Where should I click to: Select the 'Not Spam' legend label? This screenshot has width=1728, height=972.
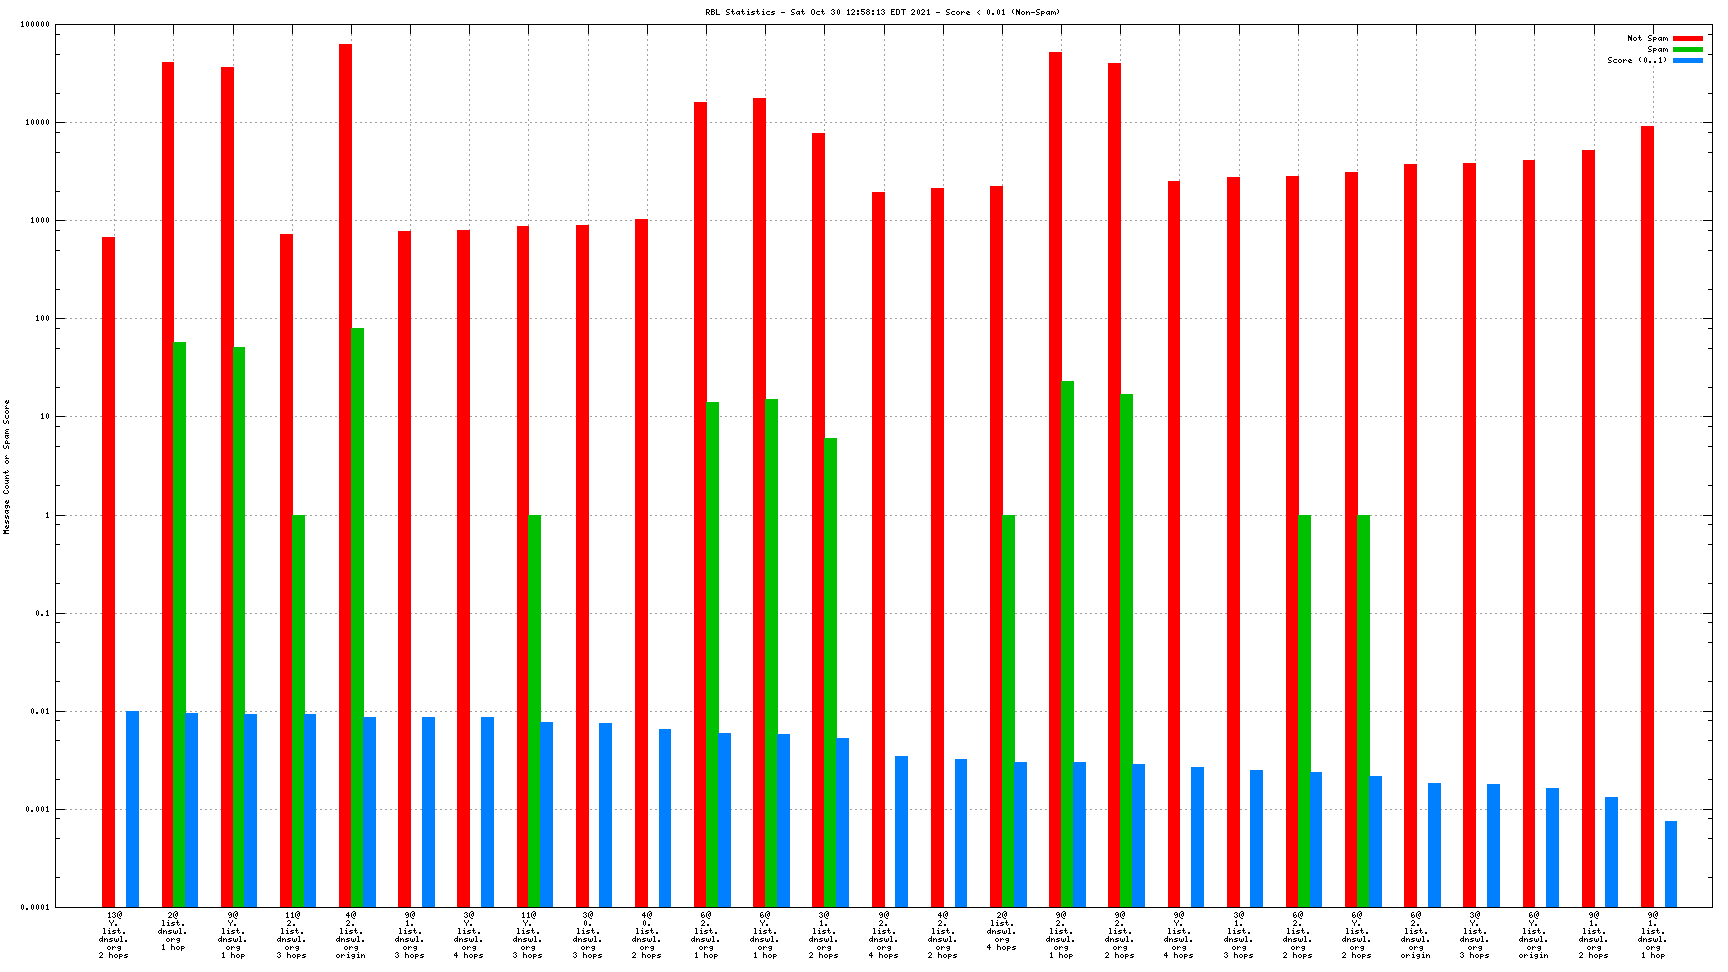[1647, 38]
